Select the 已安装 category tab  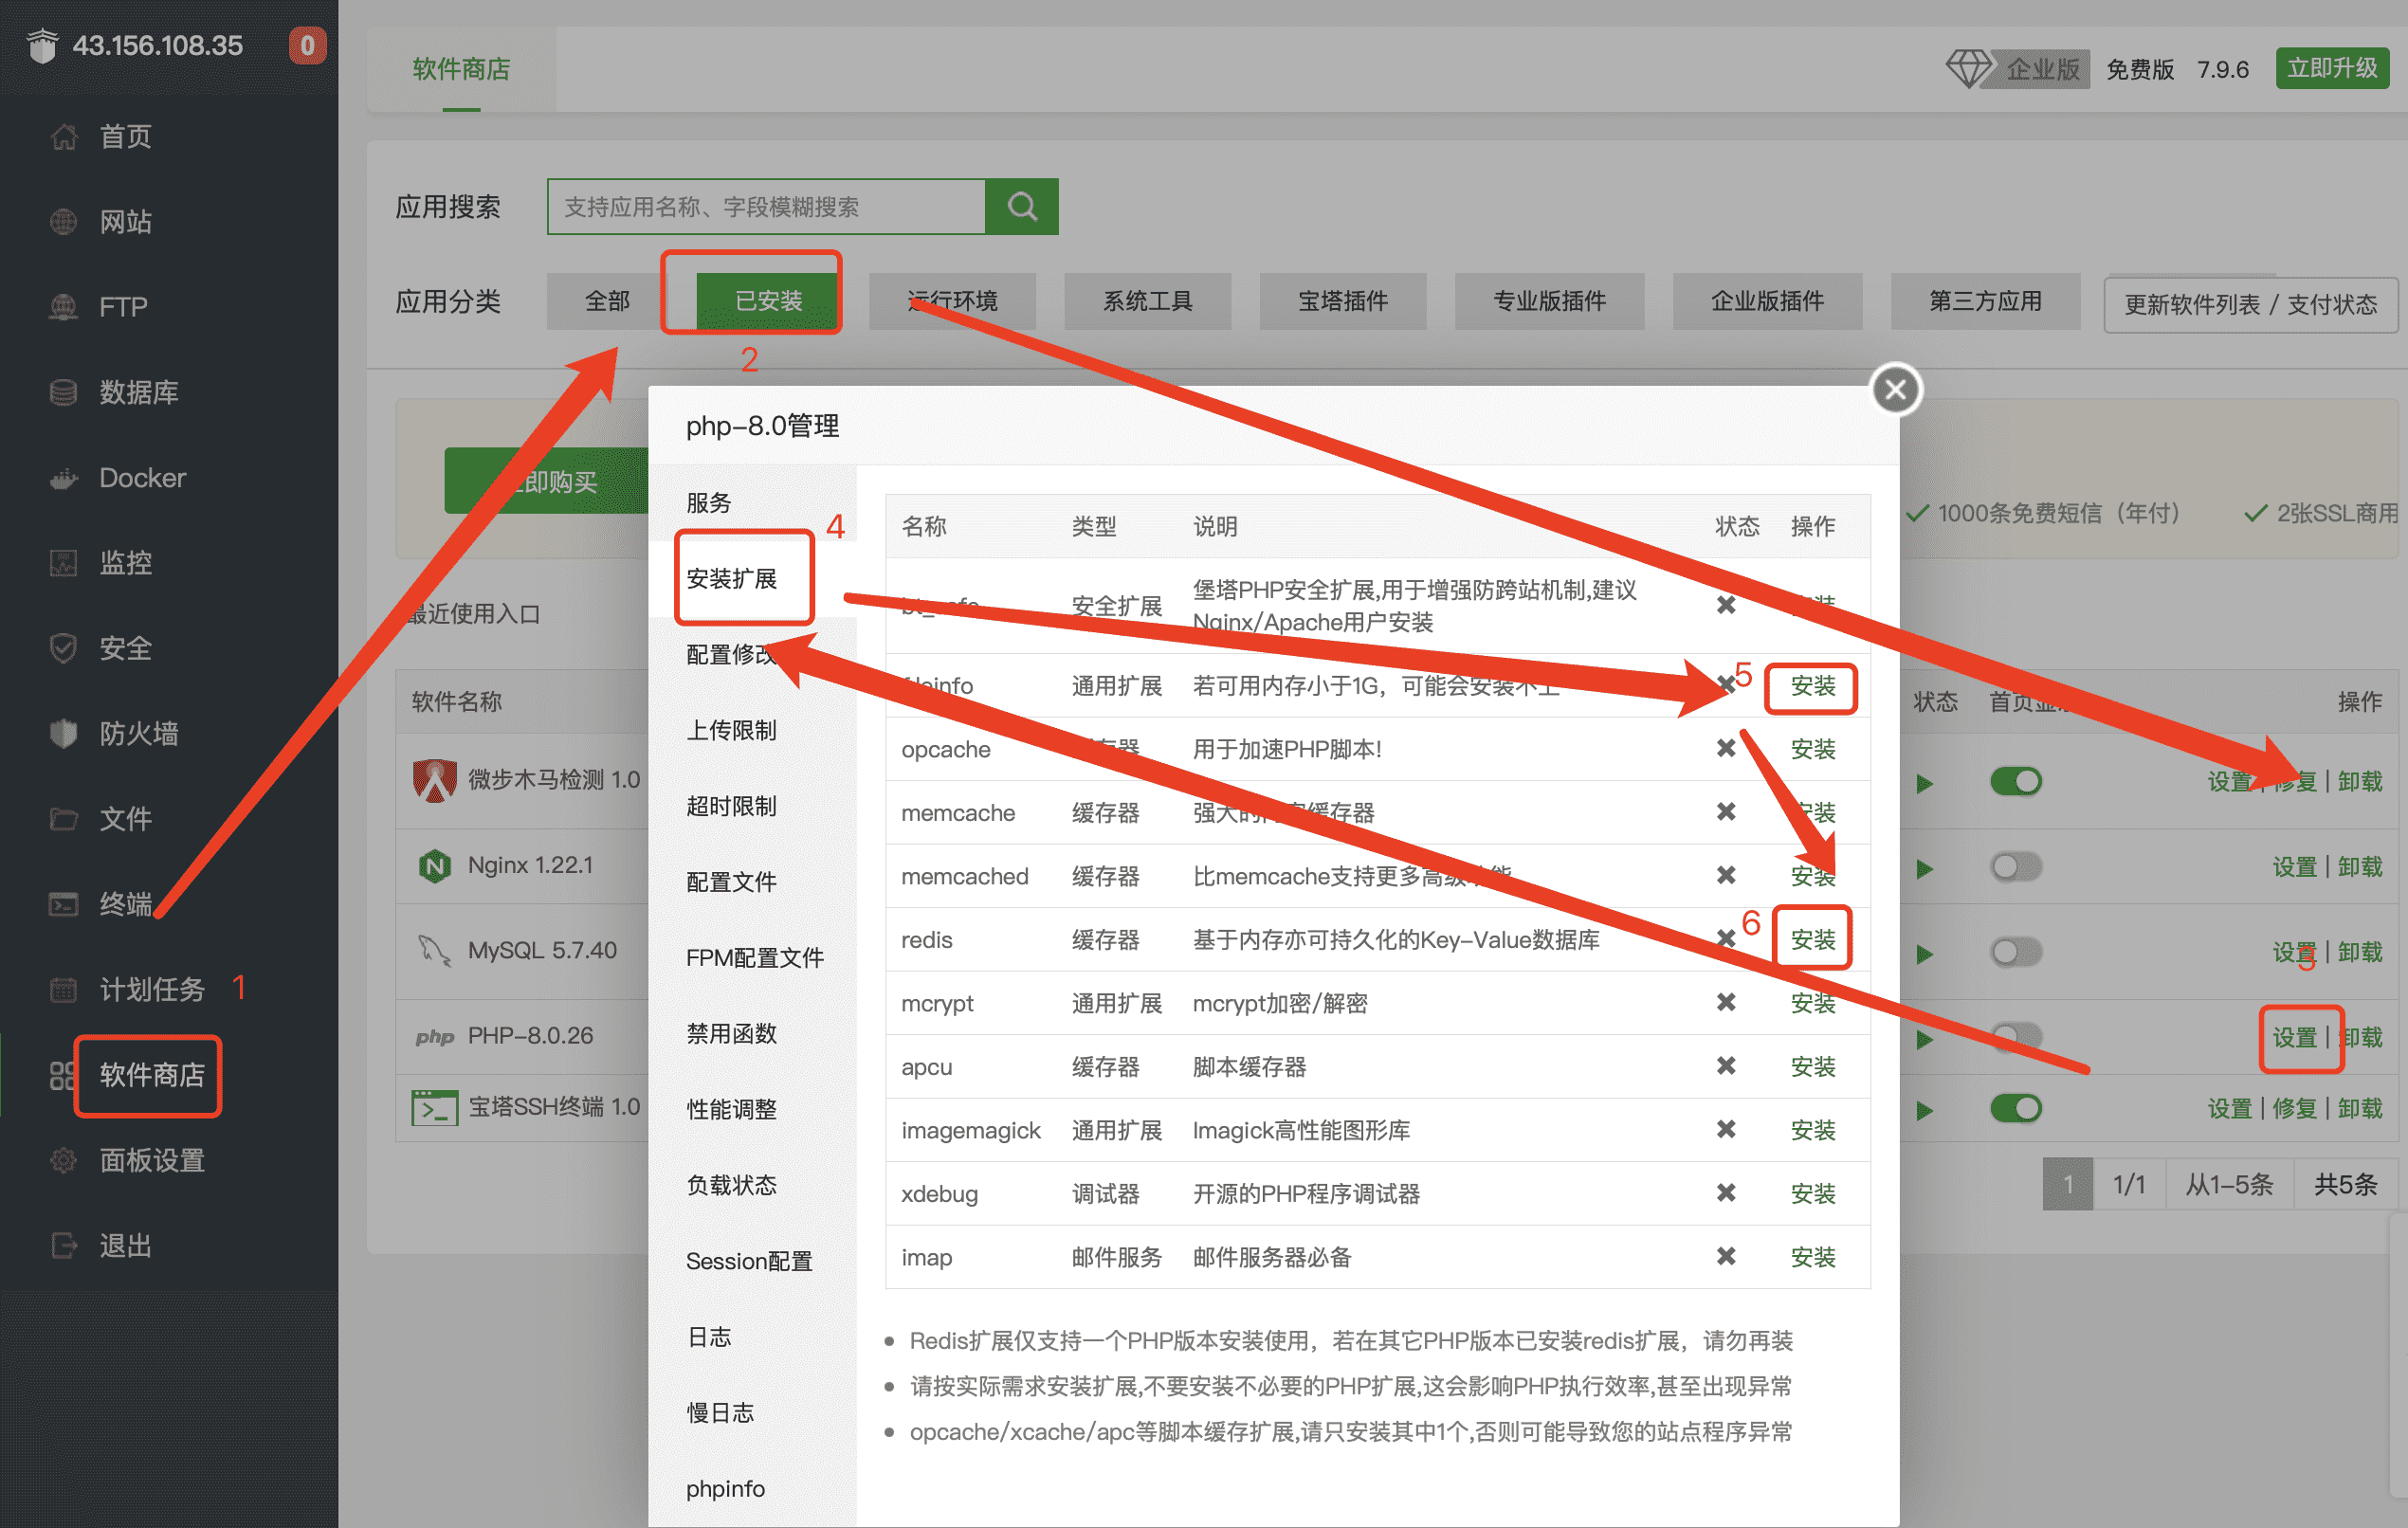767,301
